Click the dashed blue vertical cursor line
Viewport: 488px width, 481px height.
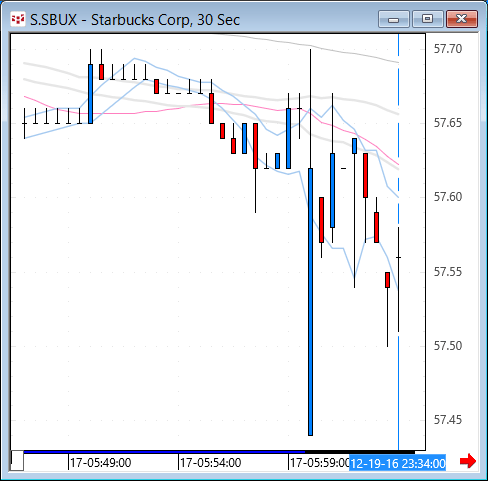398,242
